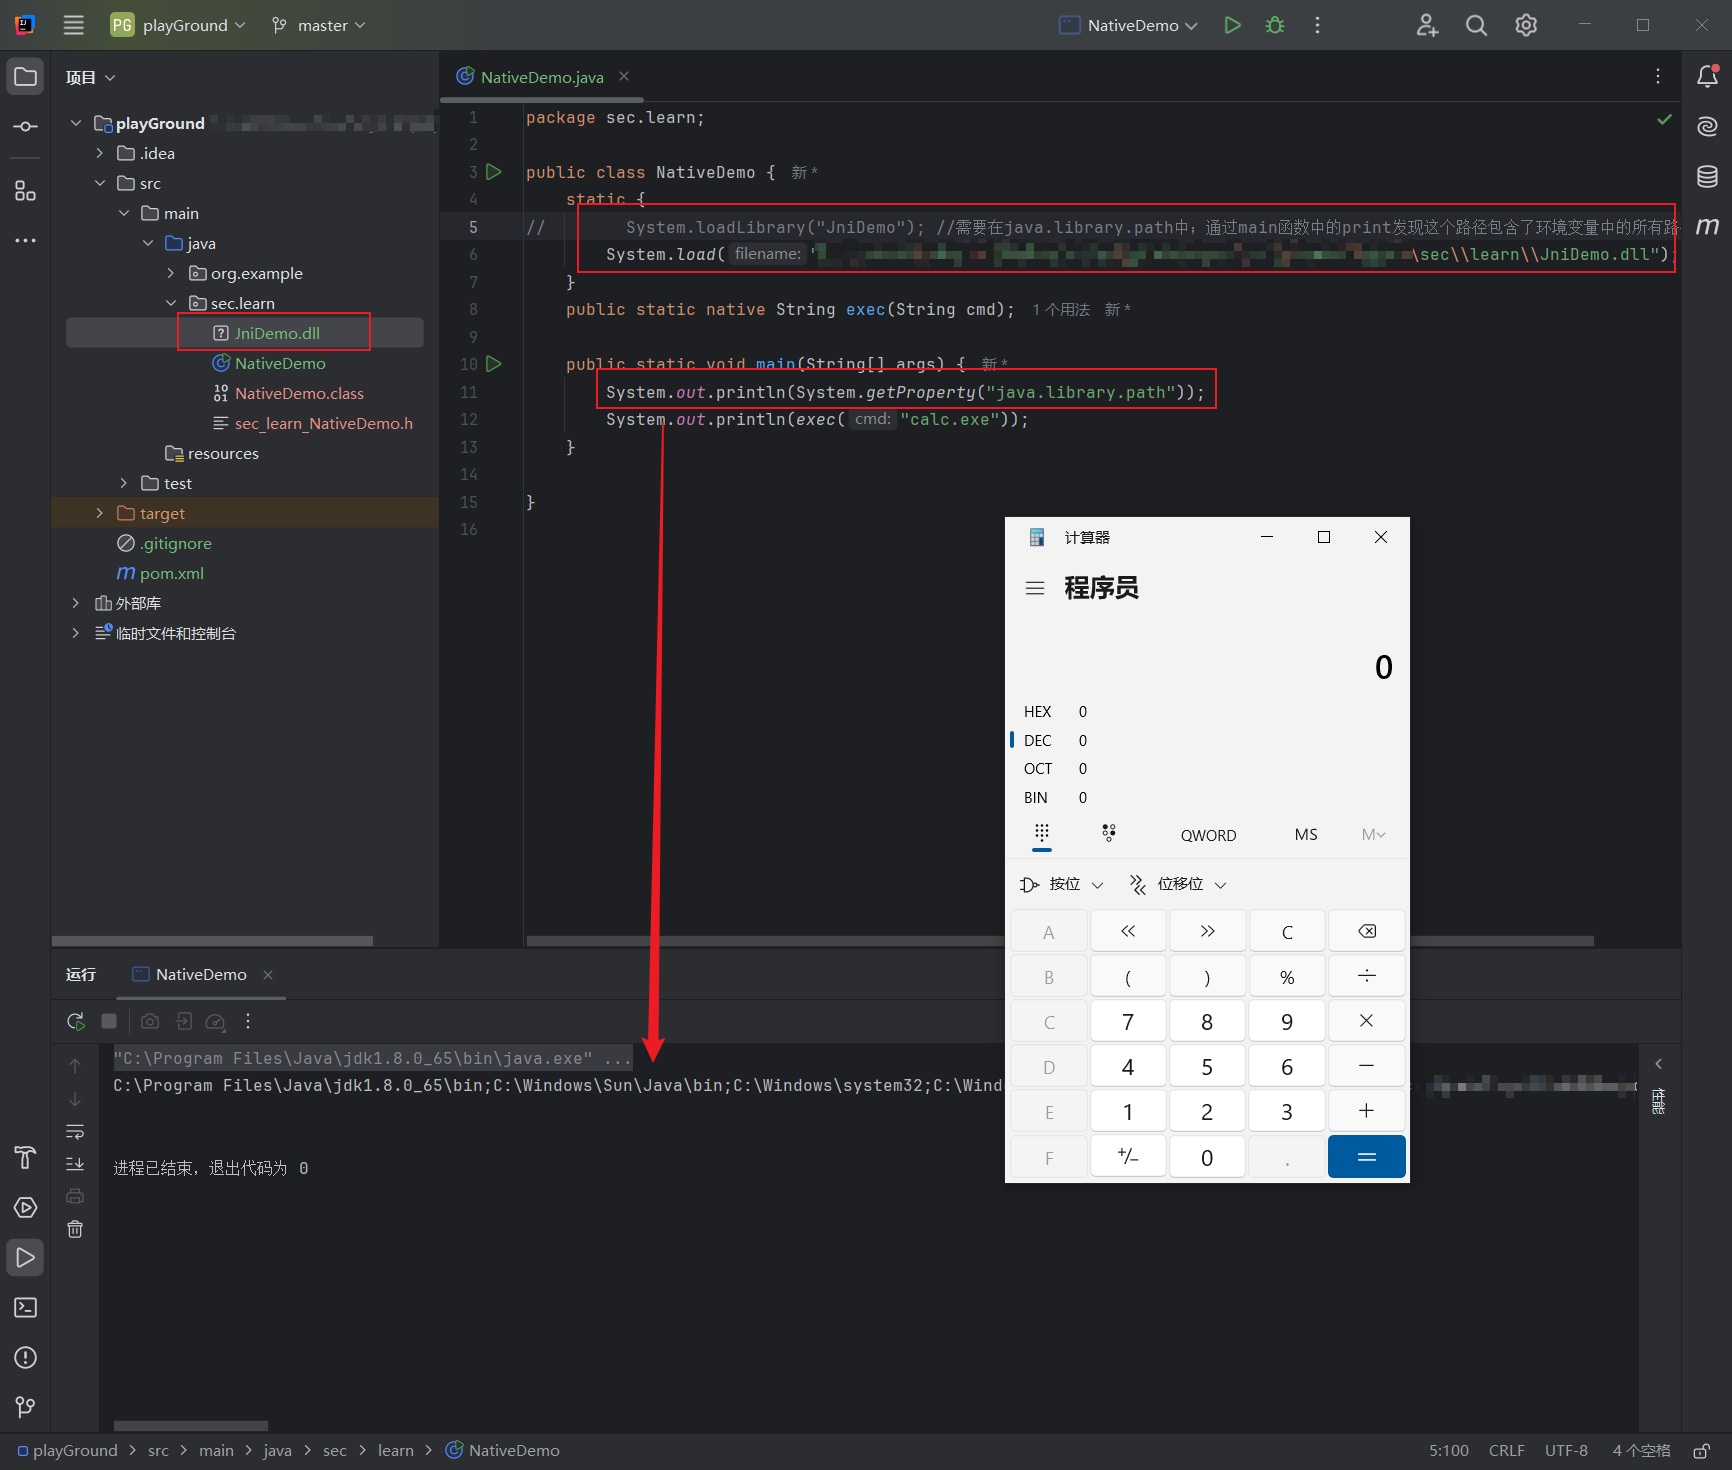Switch Calculator to bit toggling keypad
Viewport: 1732px width, 1470px height.
1109,833
